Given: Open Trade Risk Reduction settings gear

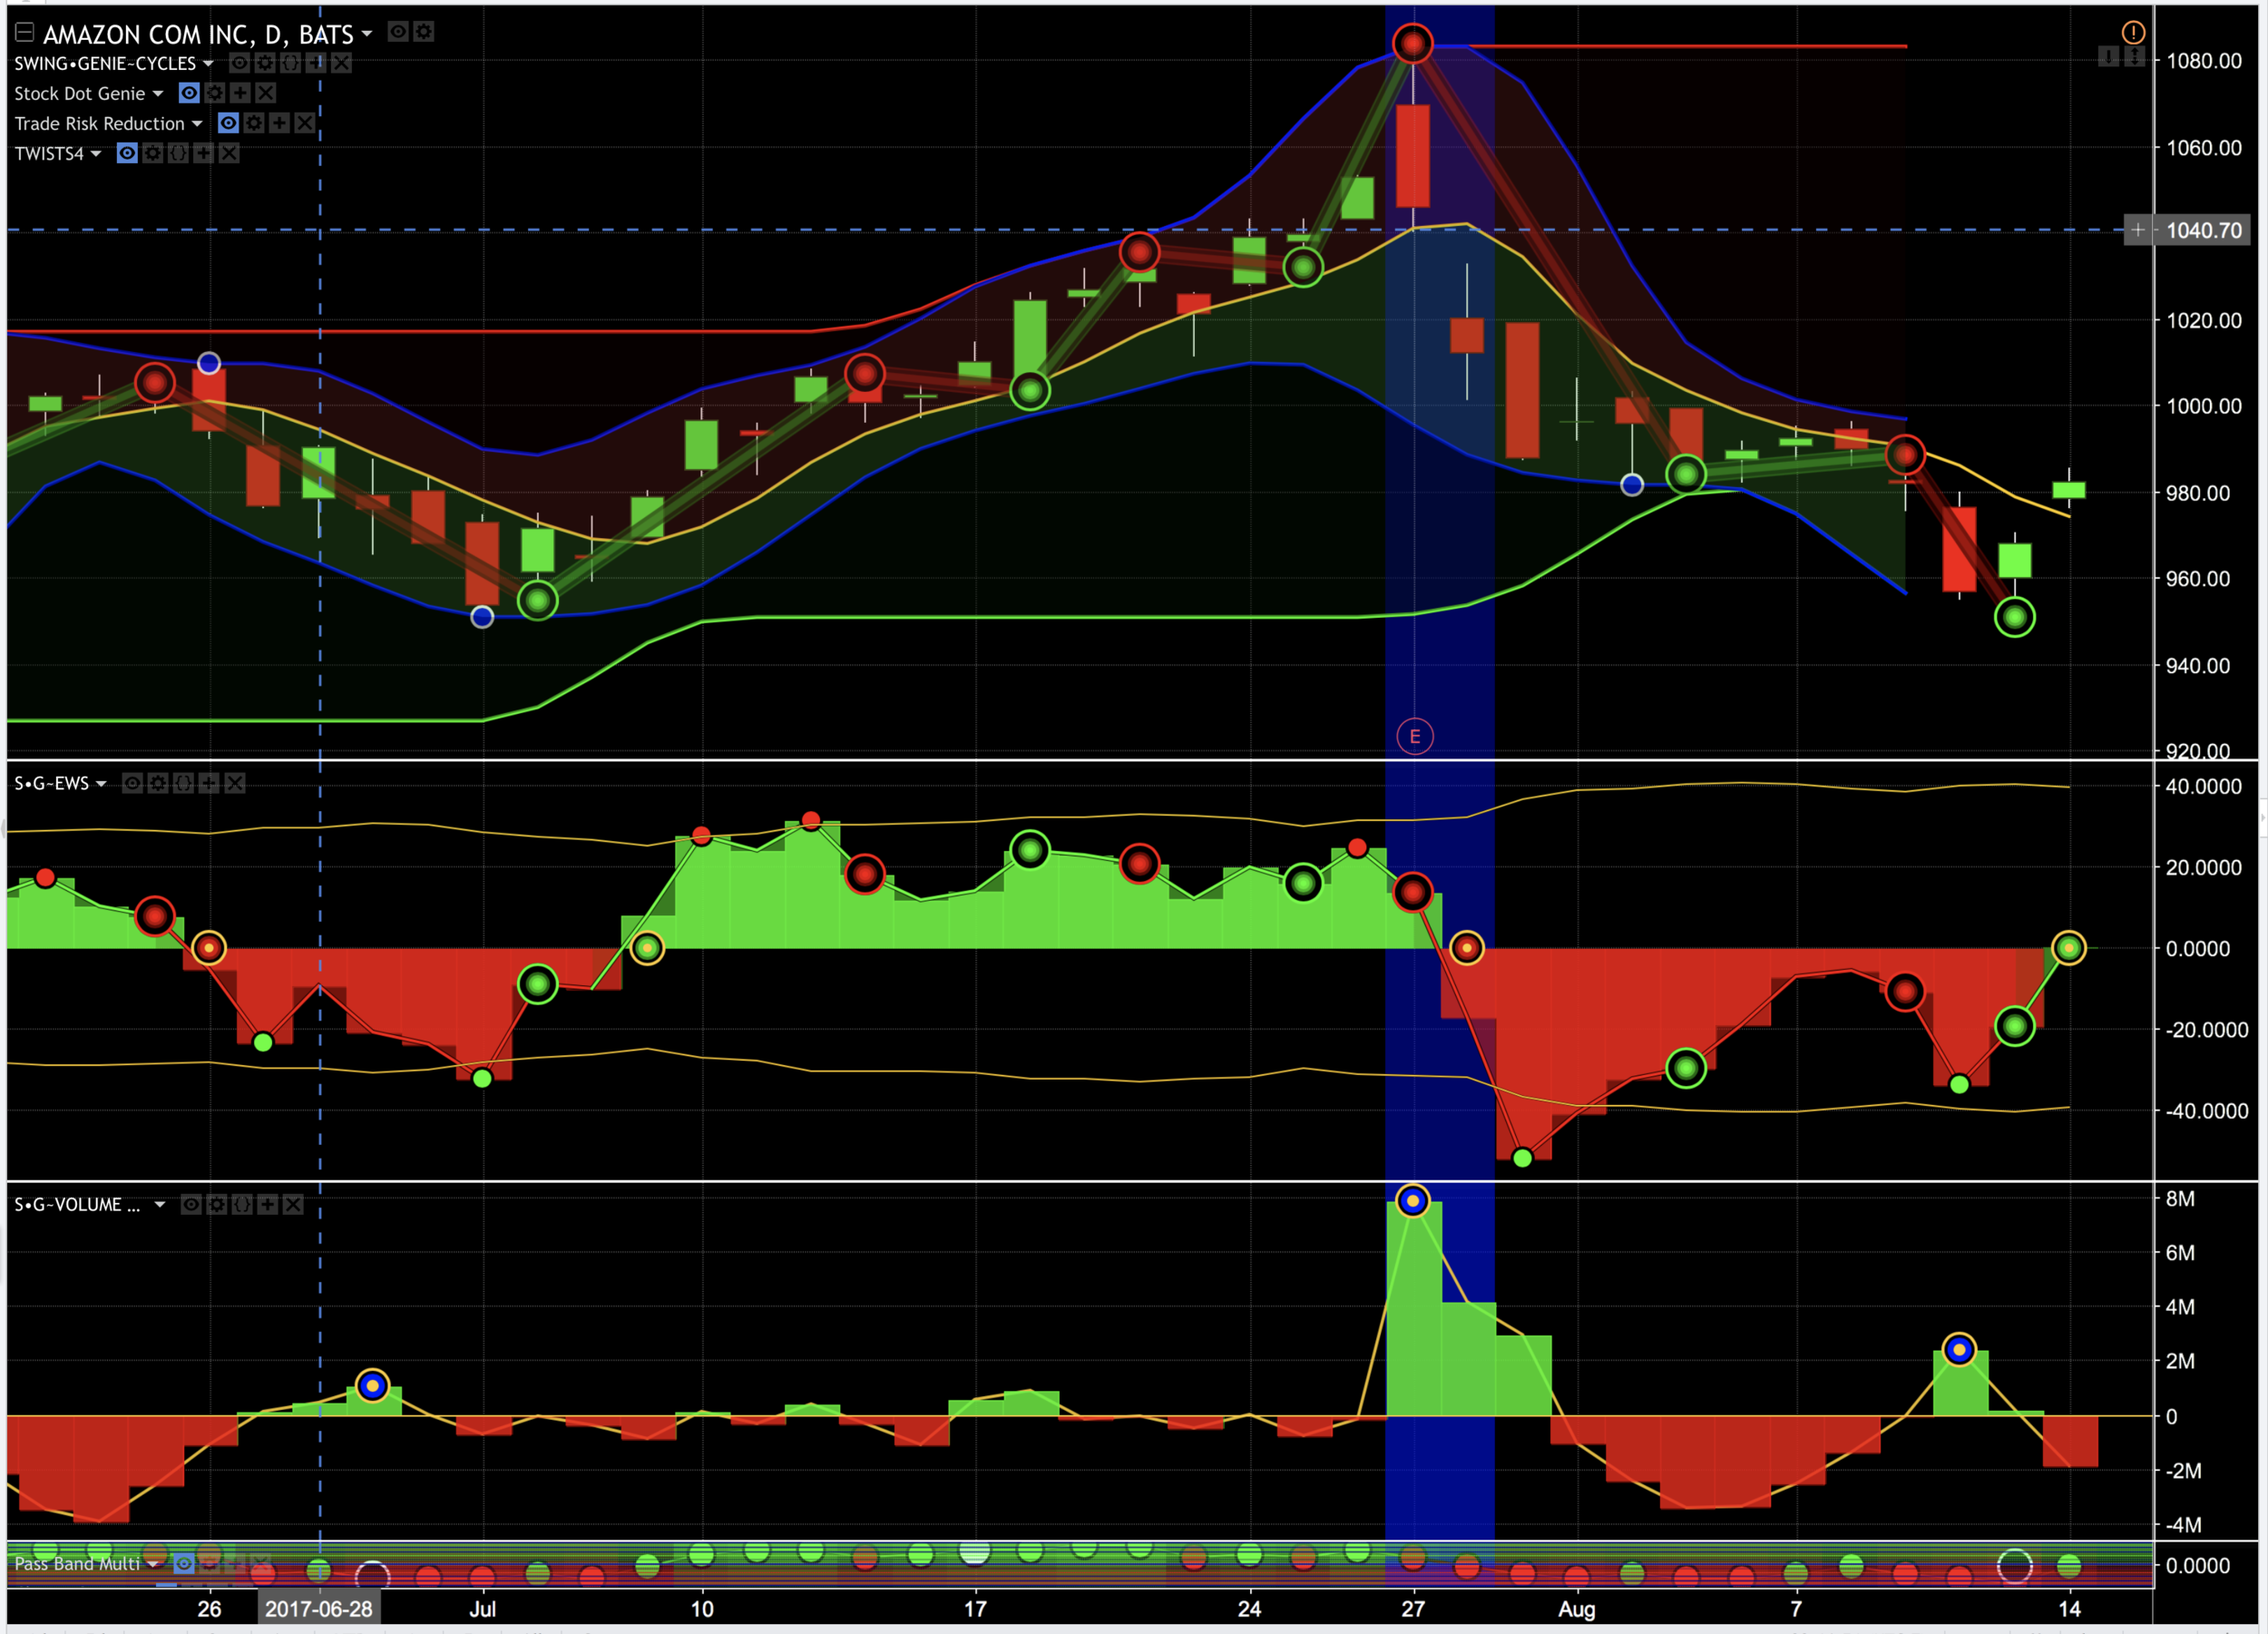Looking at the screenshot, I should [254, 123].
